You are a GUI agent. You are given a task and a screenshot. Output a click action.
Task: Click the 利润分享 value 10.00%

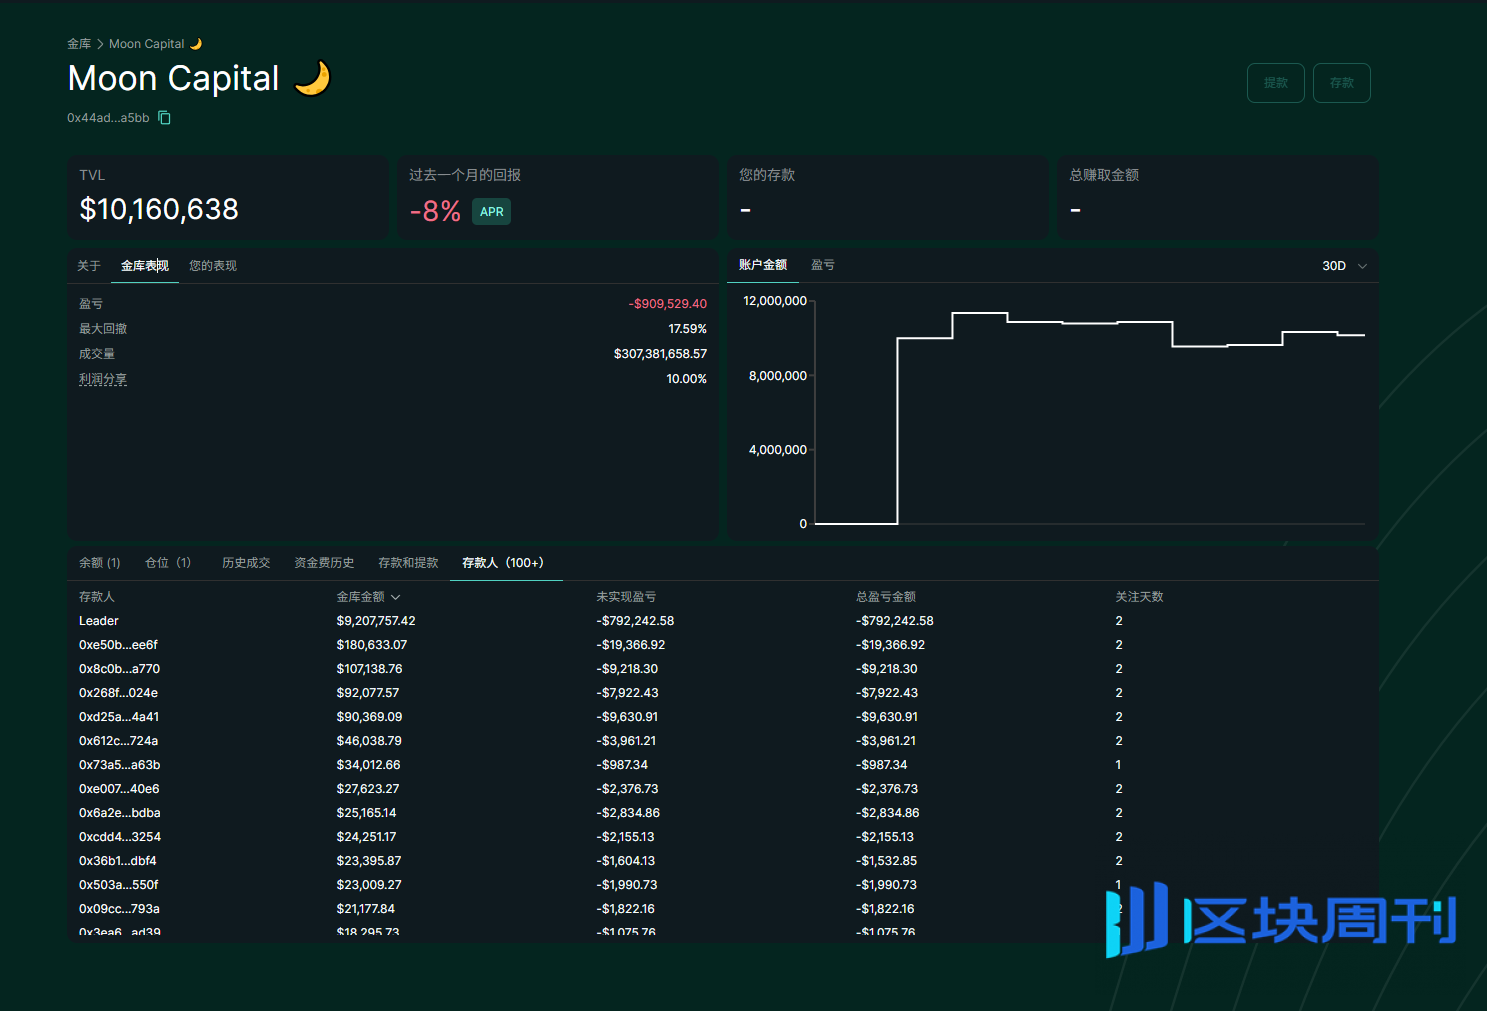point(687,379)
